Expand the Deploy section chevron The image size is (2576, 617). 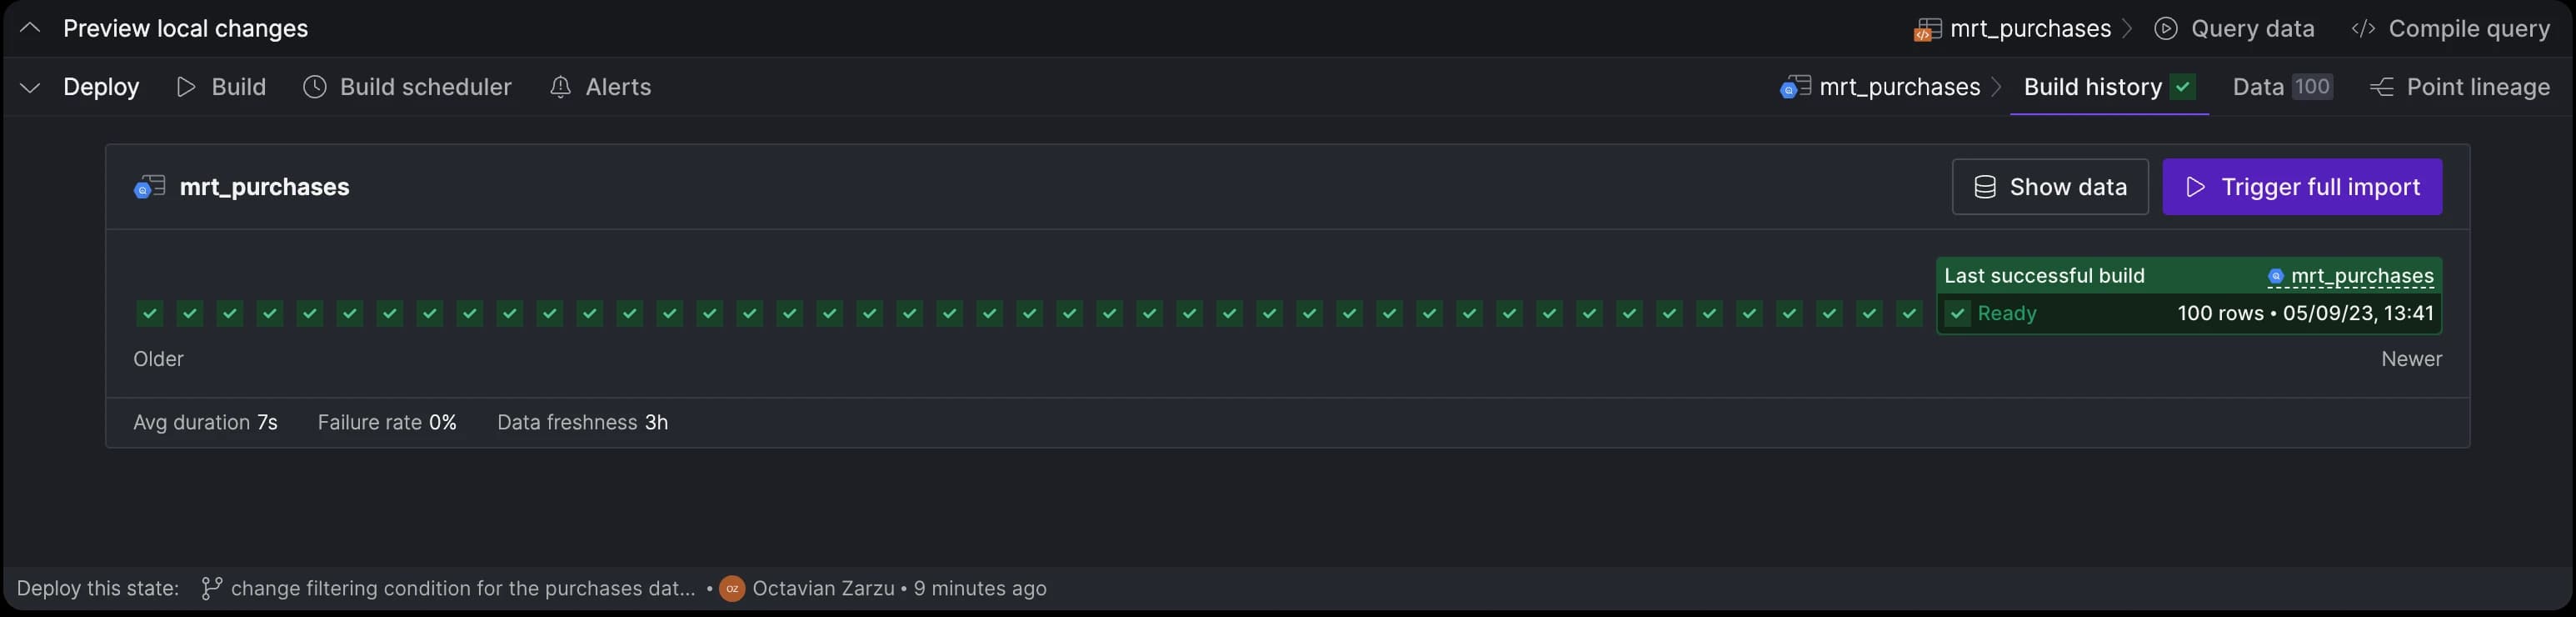coord(30,88)
